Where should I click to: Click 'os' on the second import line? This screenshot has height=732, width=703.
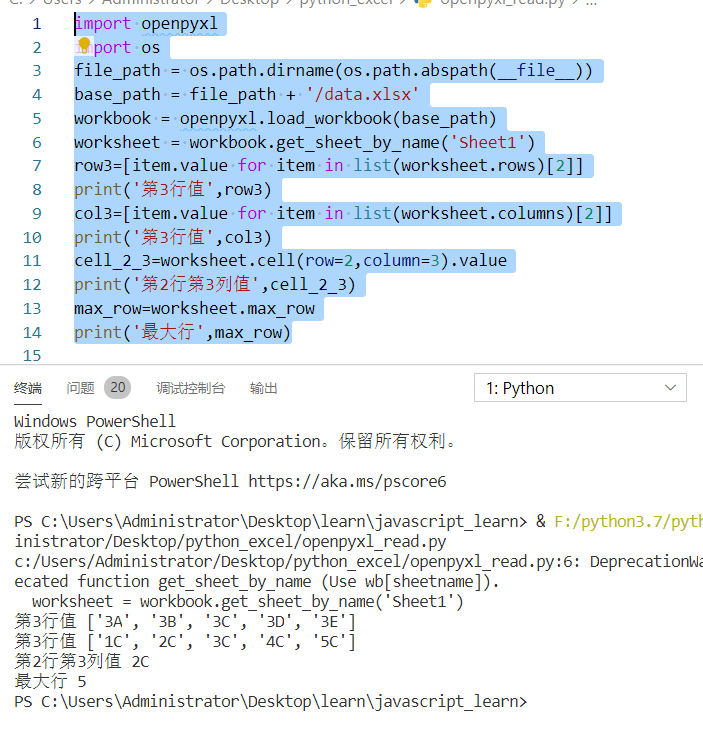coord(151,48)
